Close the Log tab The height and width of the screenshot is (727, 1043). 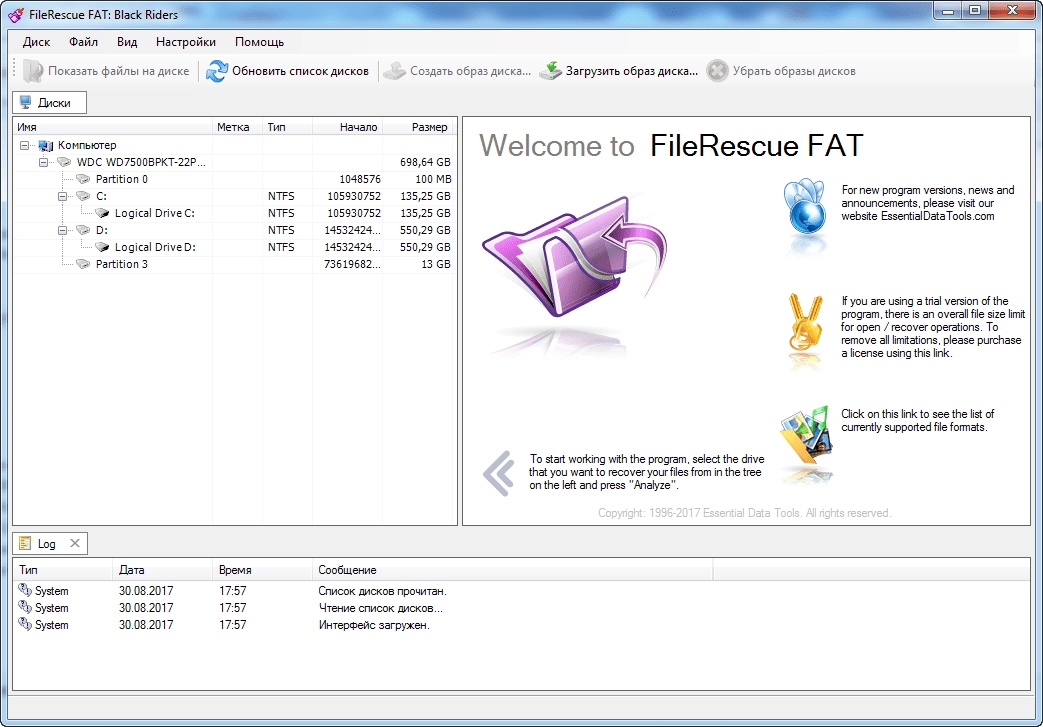click(x=74, y=543)
